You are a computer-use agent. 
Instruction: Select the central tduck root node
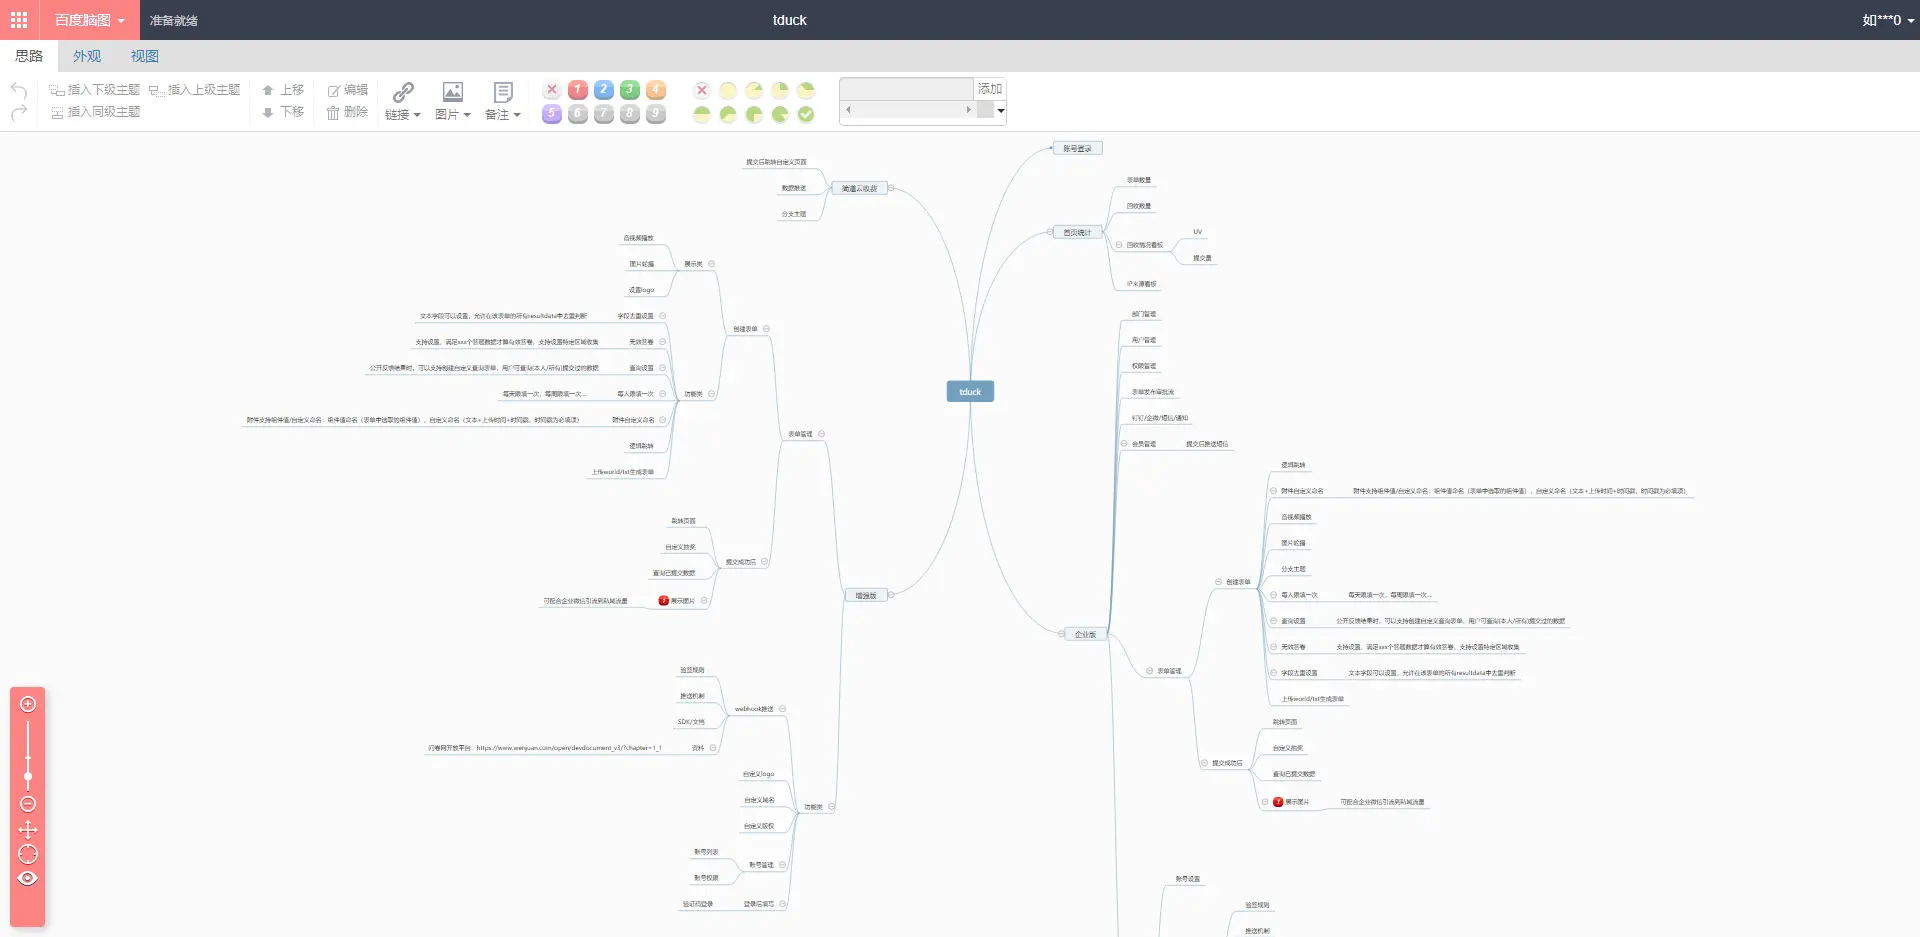(970, 392)
